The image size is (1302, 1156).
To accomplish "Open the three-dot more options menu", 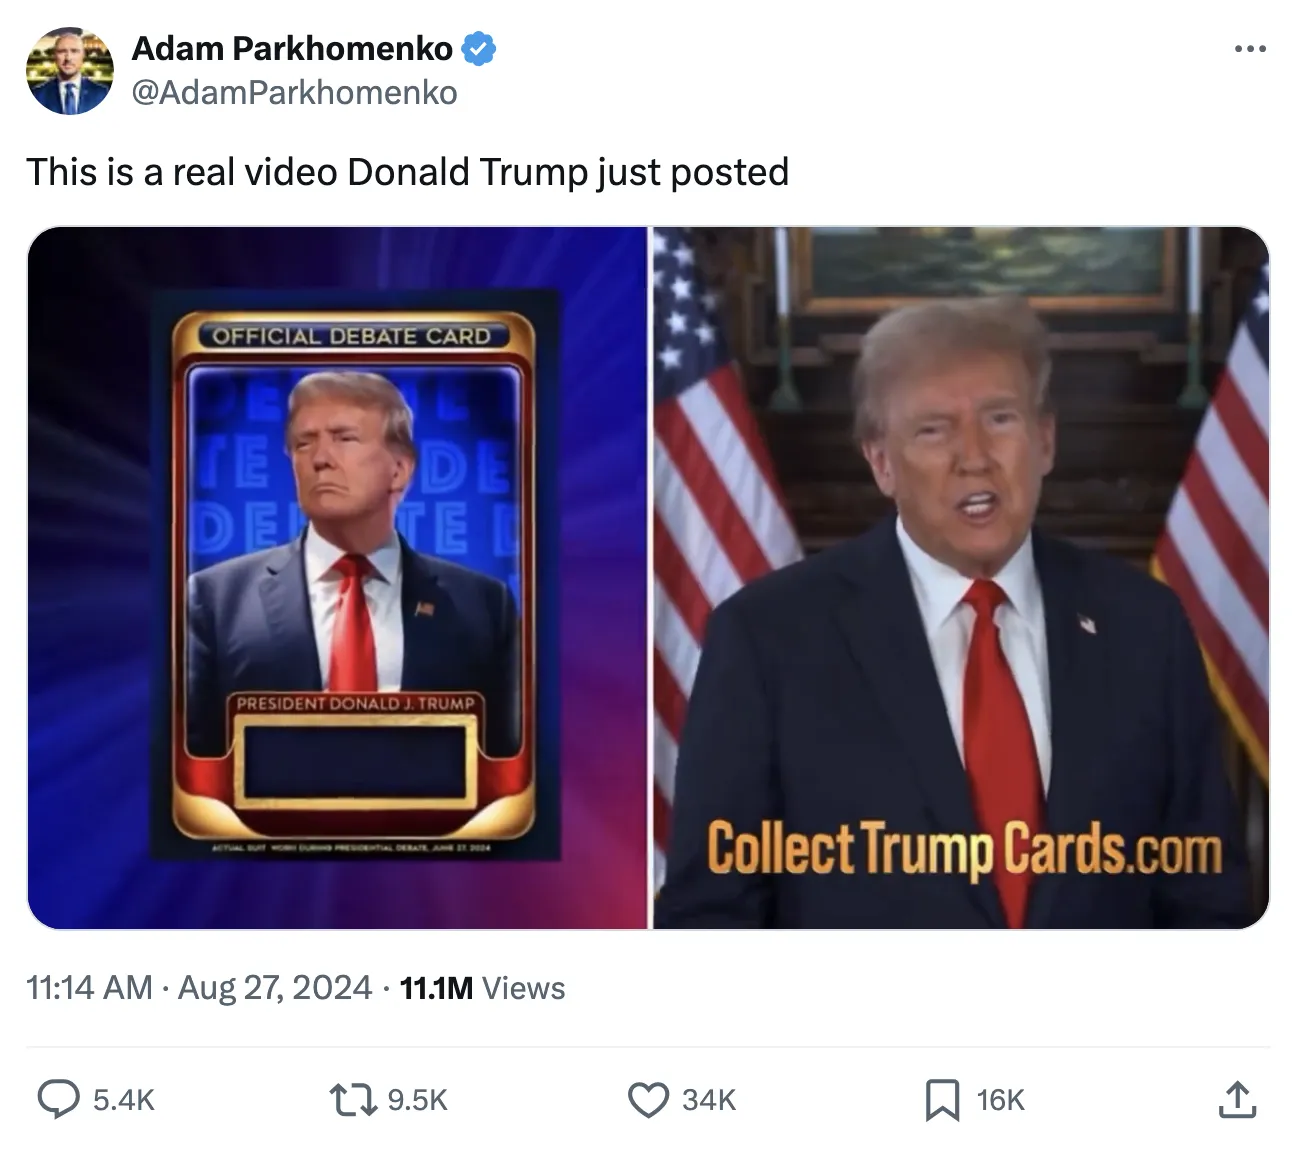I will click(x=1250, y=48).
